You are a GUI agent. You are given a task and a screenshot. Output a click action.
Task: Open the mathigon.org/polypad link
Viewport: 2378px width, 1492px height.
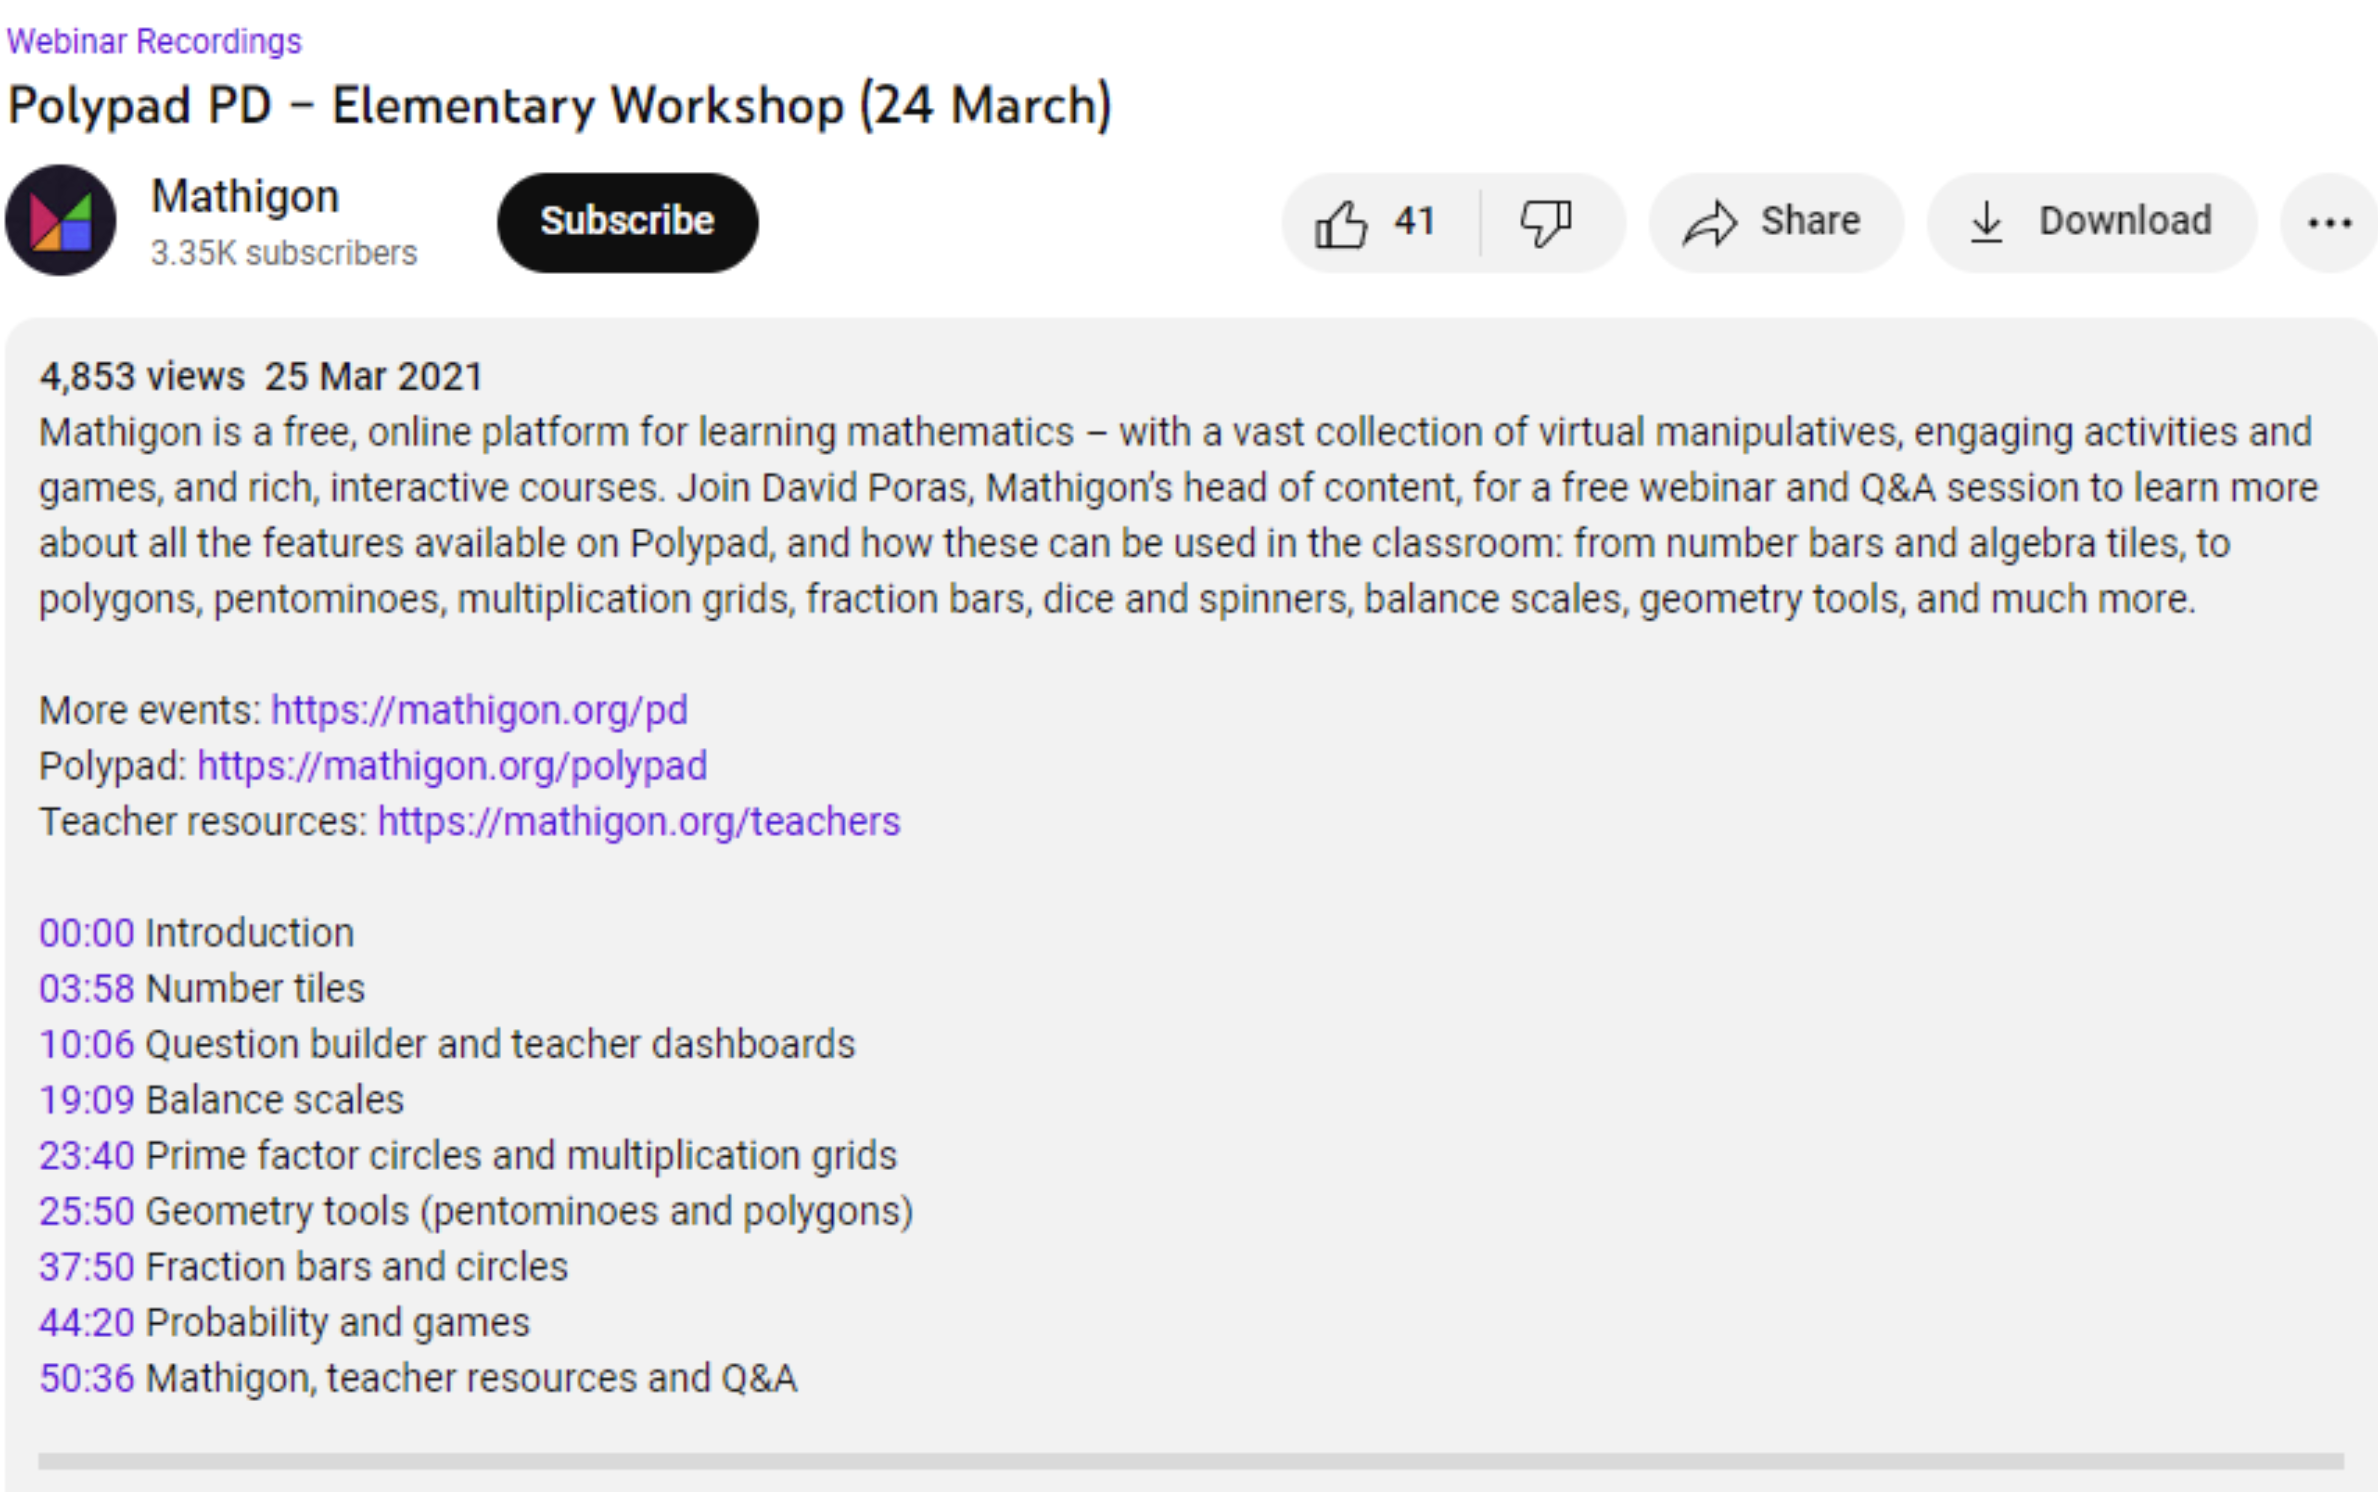point(452,766)
